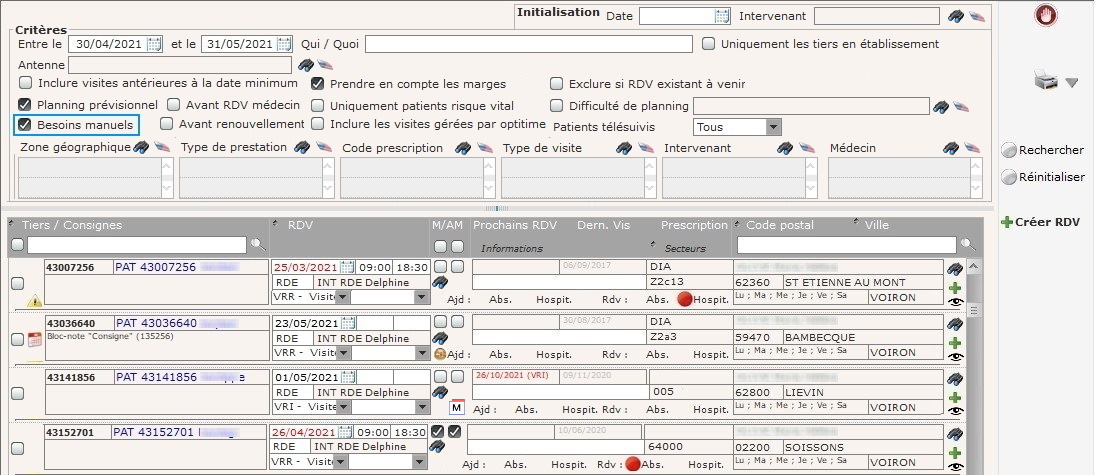Image resolution: width=1096 pixels, height=475 pixels.
Task: Click red Abs. indicator on 43152701 row
Action: pyautogui.click(x=633, y=464)
